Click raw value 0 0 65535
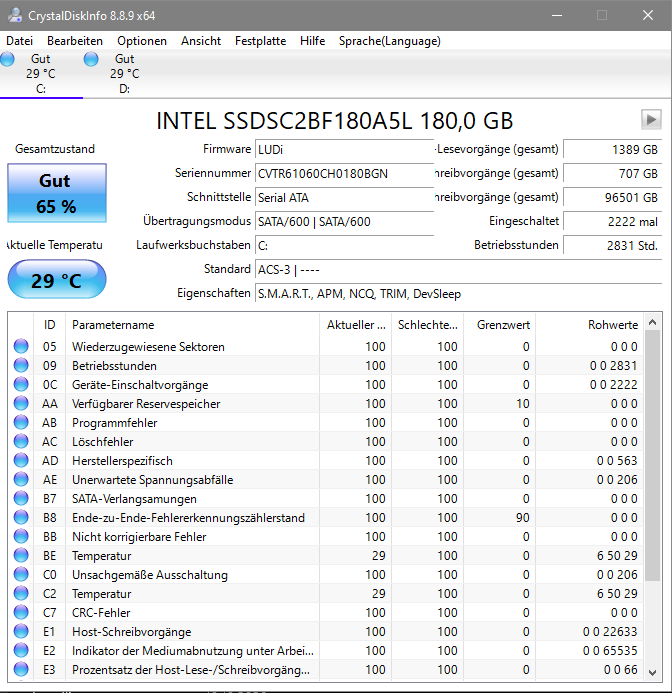 coord(610,651)
